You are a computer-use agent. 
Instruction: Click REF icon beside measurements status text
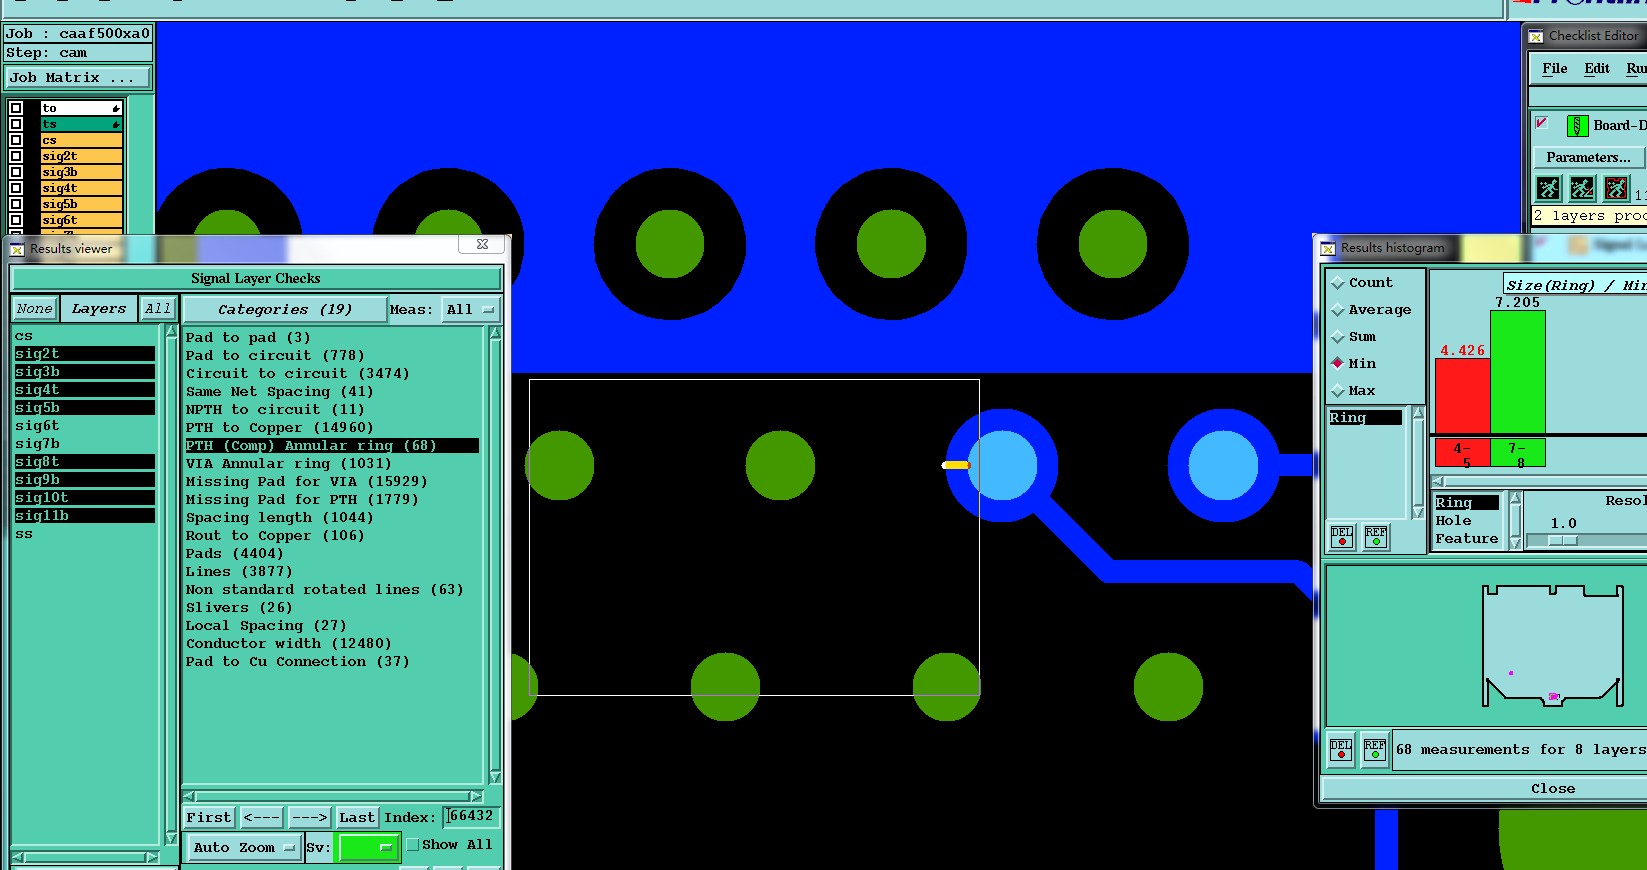[1375, 749]
